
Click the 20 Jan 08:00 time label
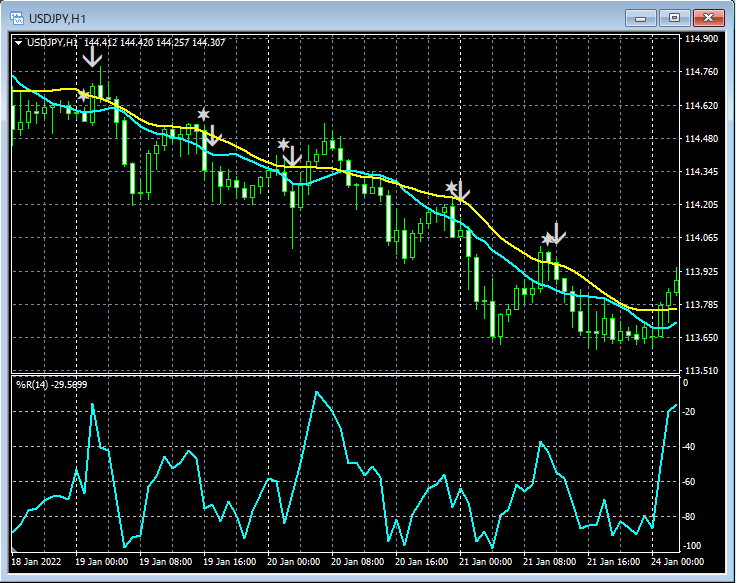click(x=357, y=562)
